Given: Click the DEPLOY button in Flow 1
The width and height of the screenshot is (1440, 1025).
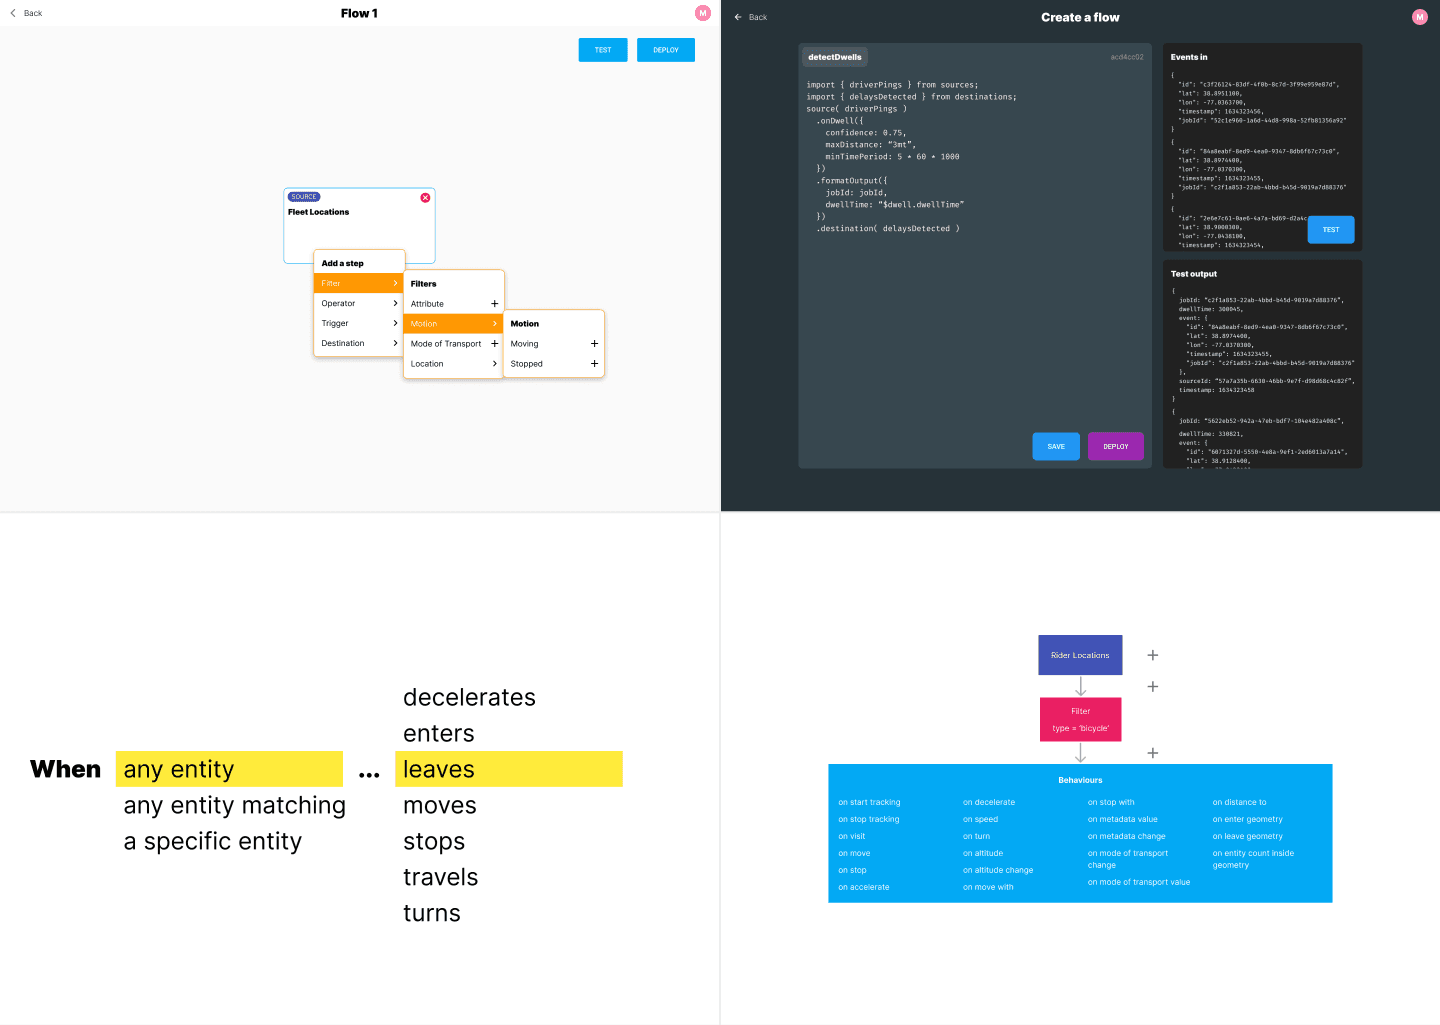Looking at the screenshot, I should coord(666,50).
